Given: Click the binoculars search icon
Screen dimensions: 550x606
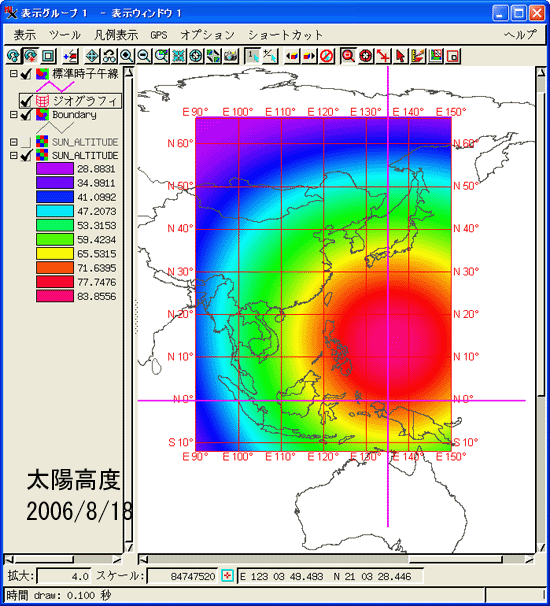Looking at the screenshot, I should (x=109, y=56).
